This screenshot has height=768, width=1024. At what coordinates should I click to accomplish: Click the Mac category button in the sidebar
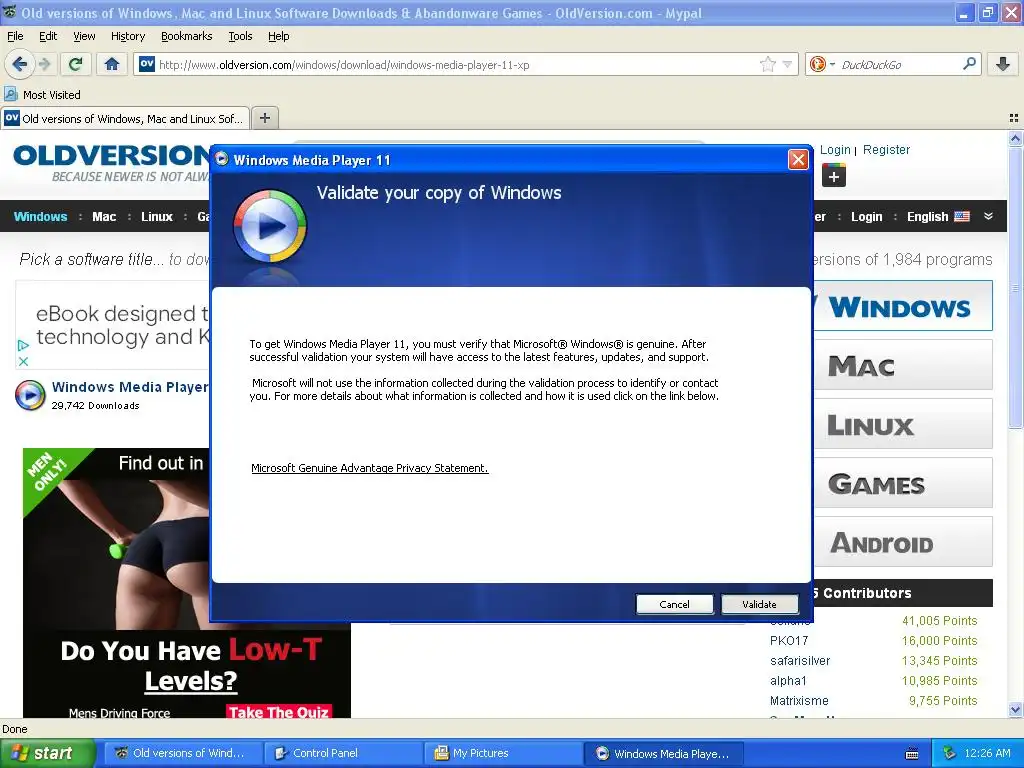[903, 365]
